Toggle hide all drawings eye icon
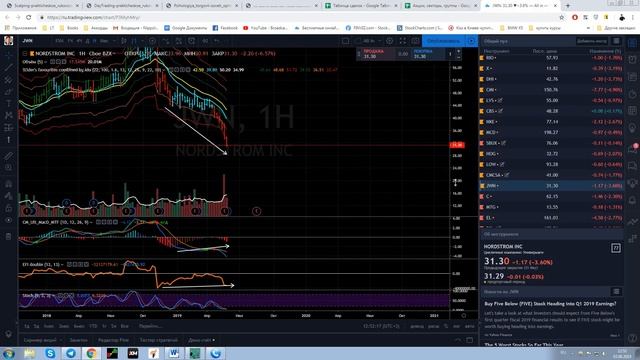The image size is (640, 360). coord(9,220)
